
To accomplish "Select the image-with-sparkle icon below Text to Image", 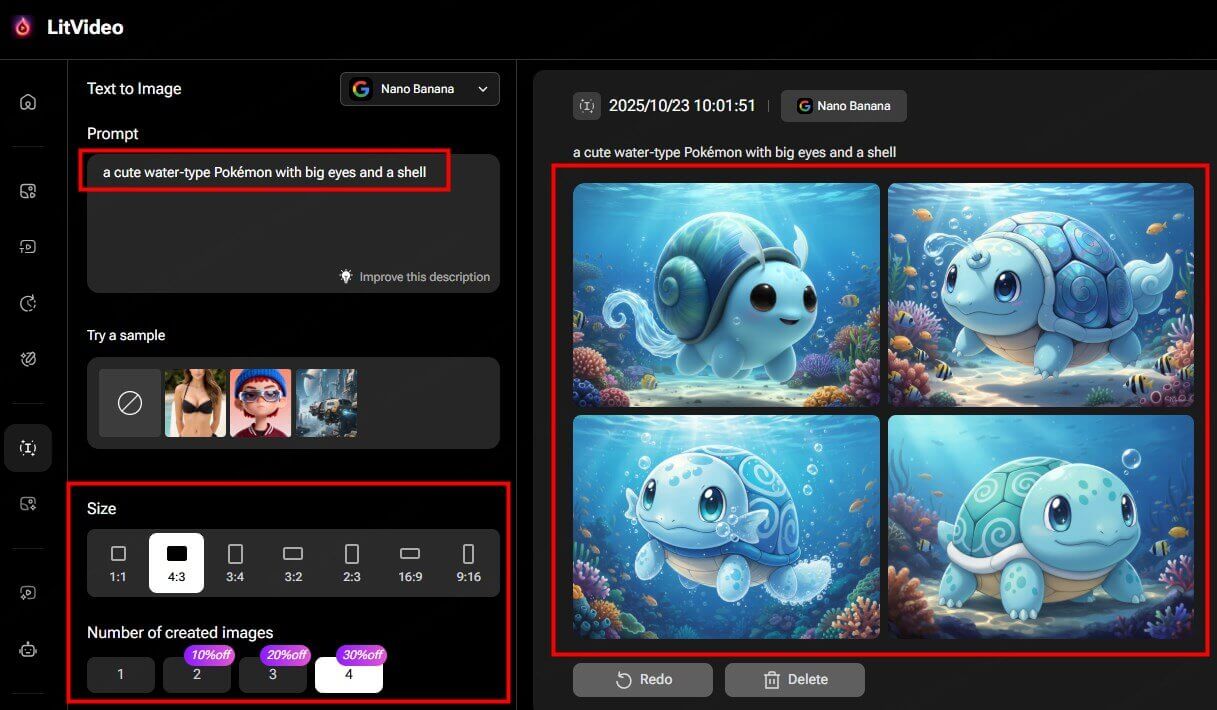I will (x=27, y=503).
